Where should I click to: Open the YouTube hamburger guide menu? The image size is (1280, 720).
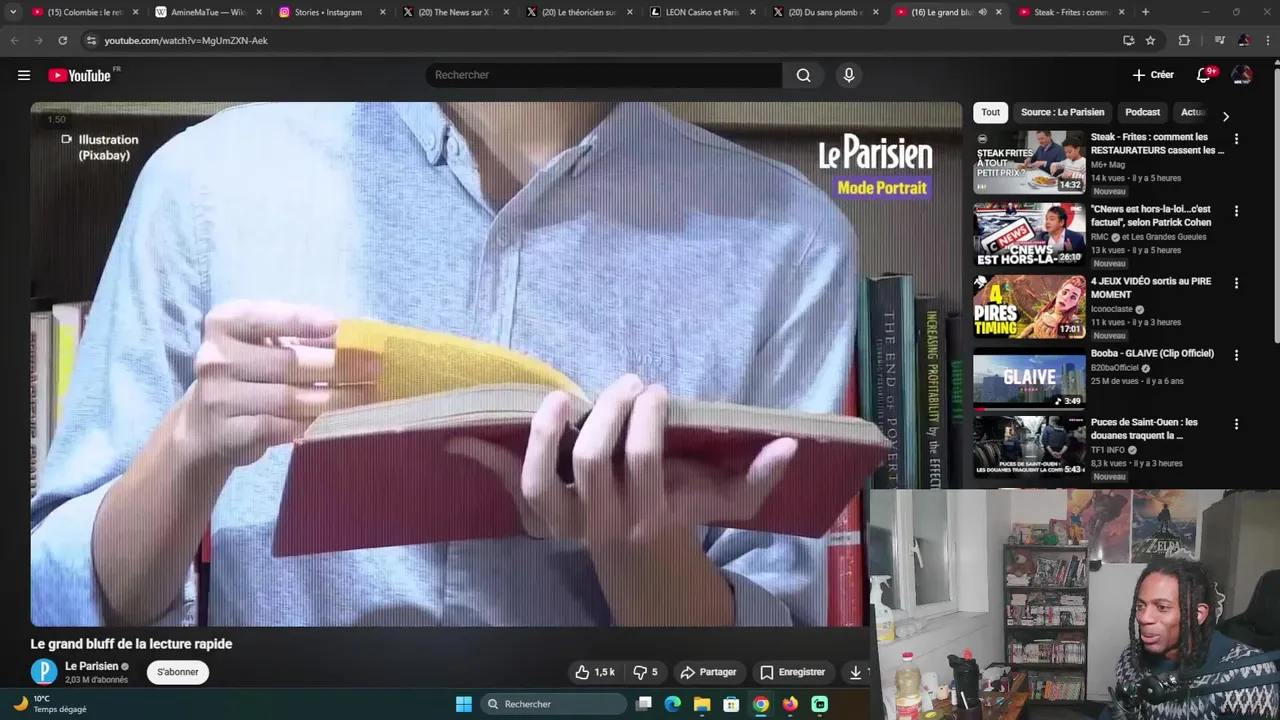pos(24,75)
